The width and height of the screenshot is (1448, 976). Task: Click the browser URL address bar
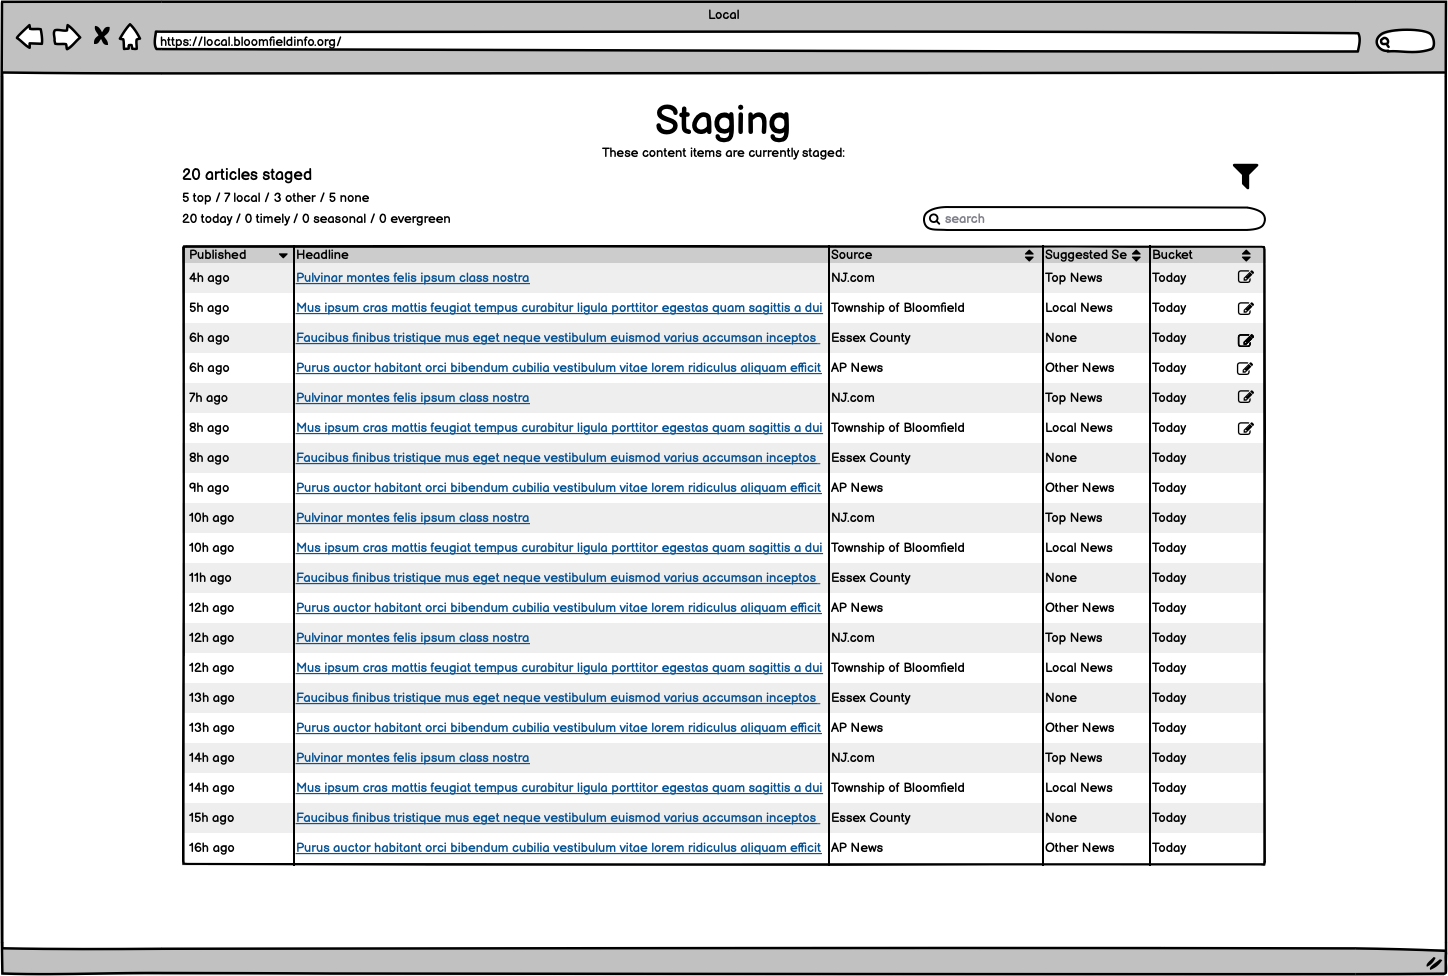[x=756, y=42]
